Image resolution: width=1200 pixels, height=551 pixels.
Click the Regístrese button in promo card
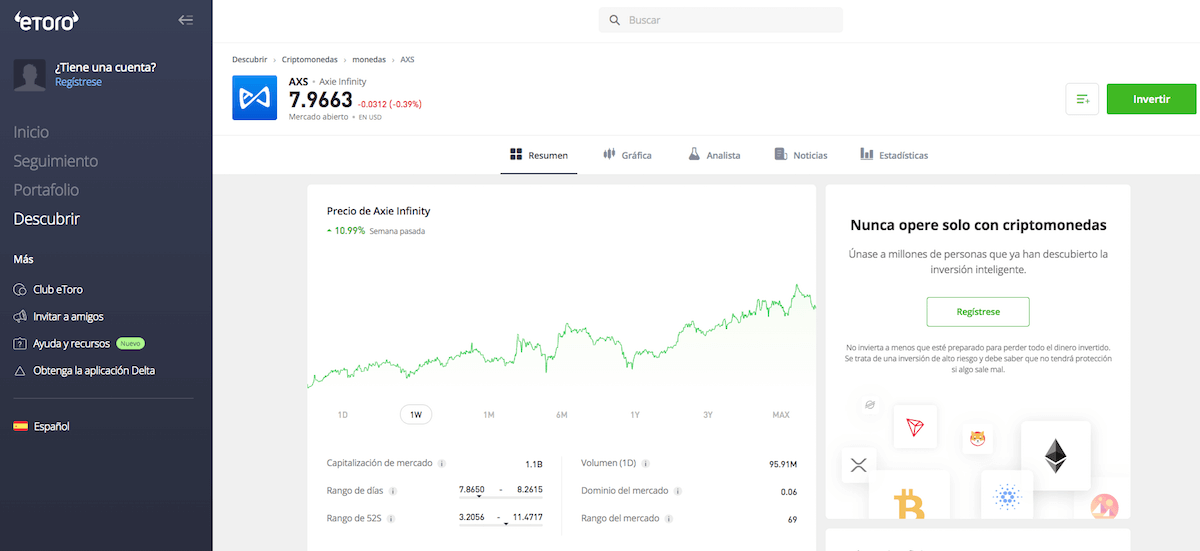[x=977, y=311]
